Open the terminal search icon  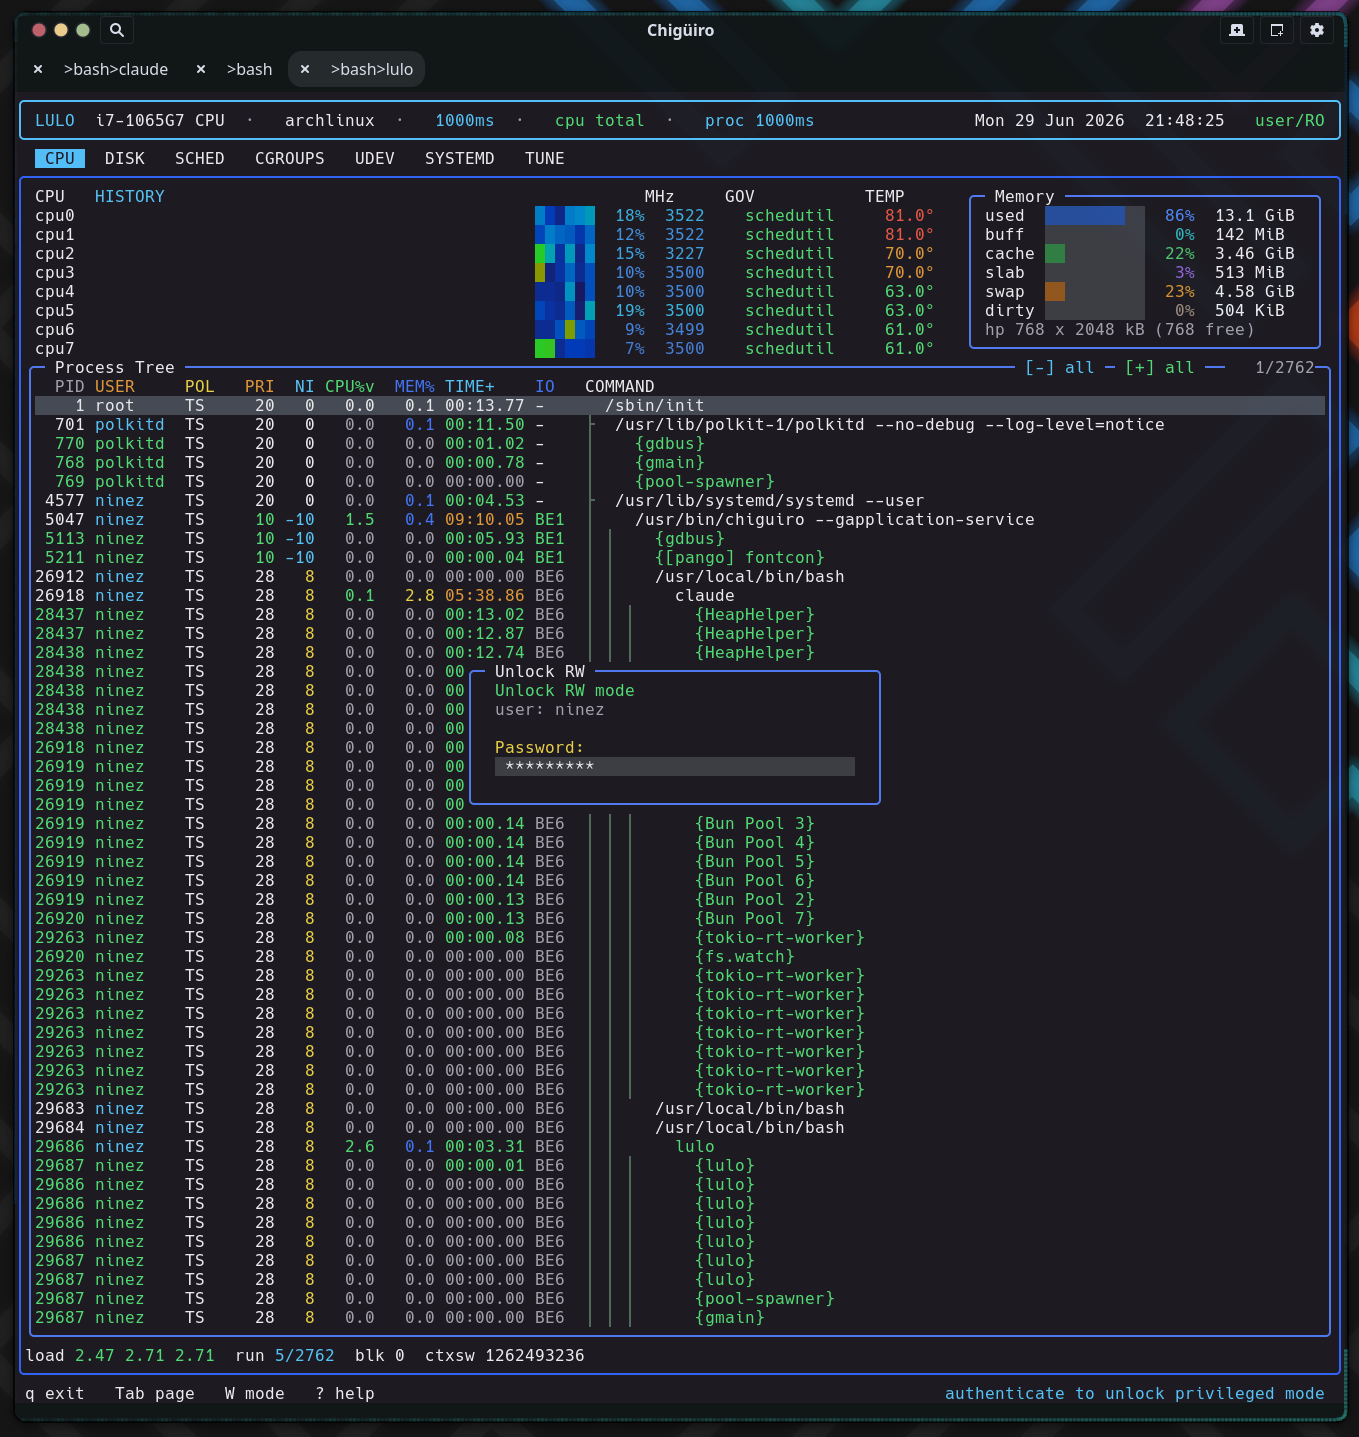click(x=117, y=30)
